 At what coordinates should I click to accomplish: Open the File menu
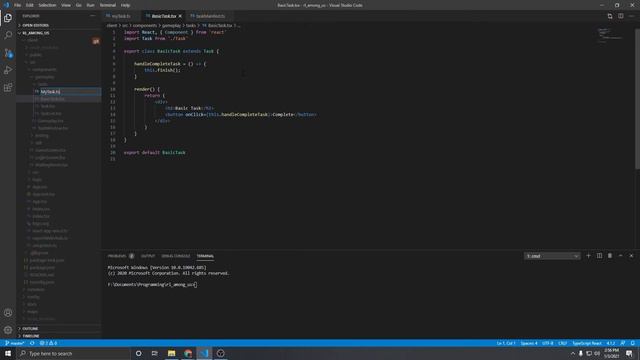pyautogui.click(x=18, y=5)
